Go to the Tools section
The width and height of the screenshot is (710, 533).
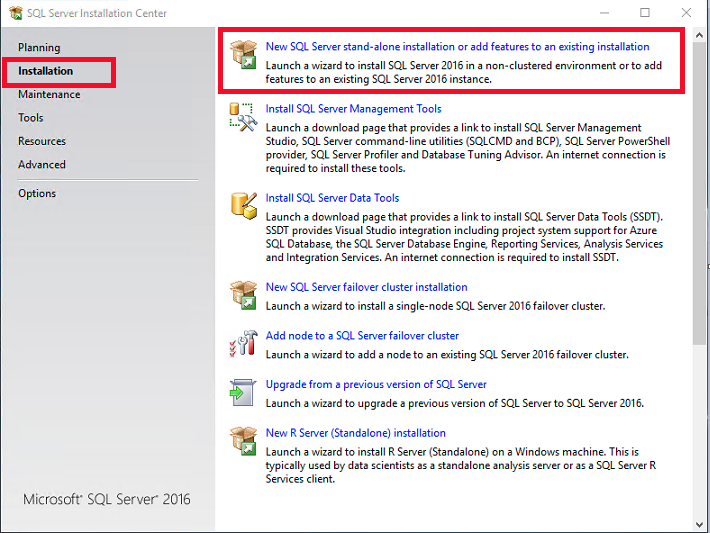point(31,118)
